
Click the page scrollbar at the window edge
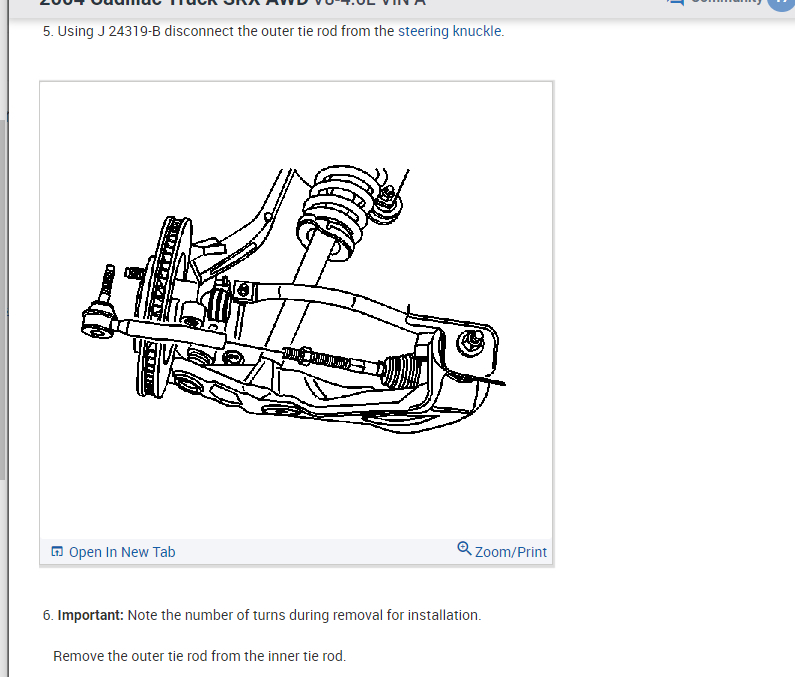click(3, 299)
